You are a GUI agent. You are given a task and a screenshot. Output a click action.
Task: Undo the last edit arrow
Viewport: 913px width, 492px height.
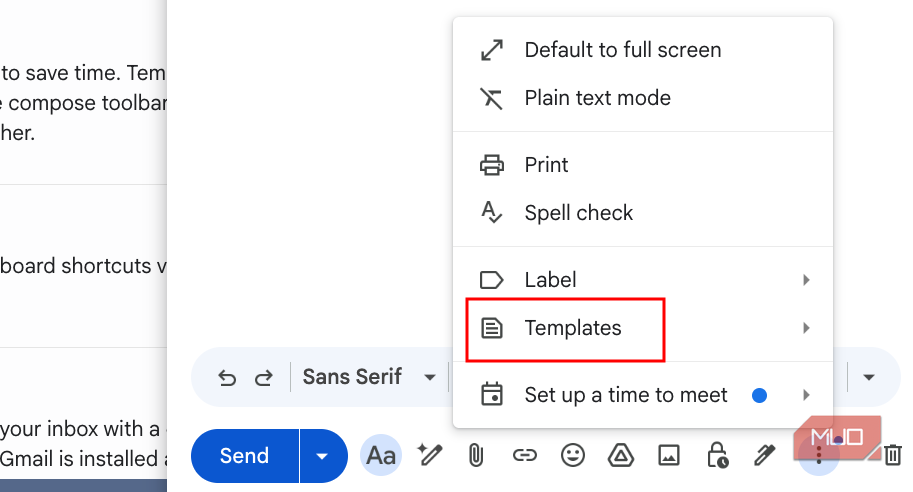(227, 378)
